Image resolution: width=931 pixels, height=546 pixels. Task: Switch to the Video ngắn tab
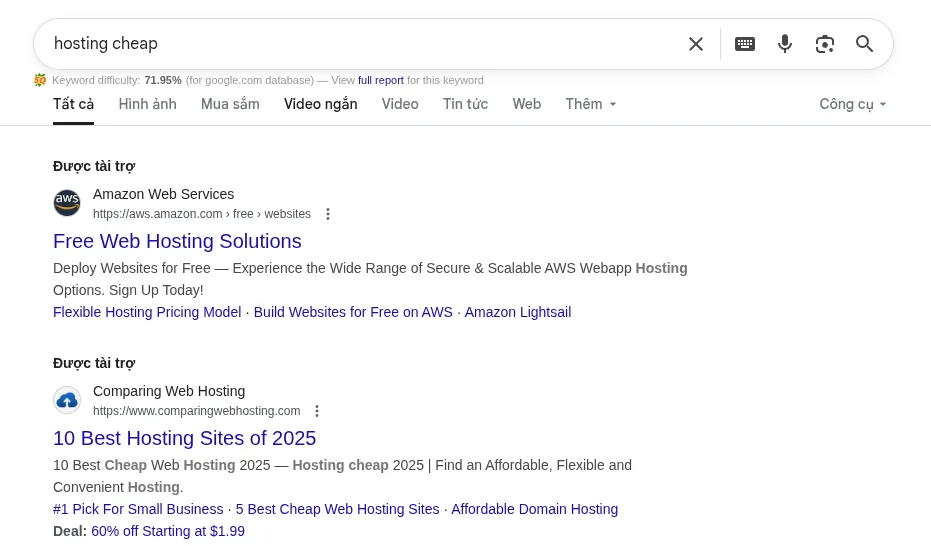click(320, 104)
